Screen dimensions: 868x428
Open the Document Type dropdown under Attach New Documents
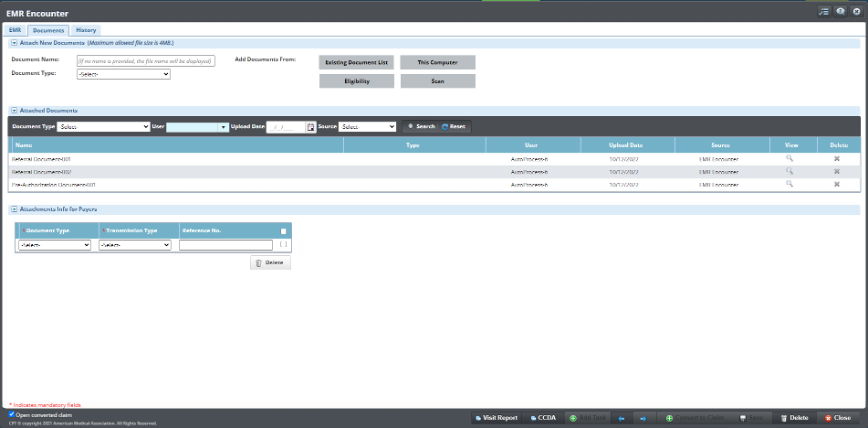[x=123, y=74]
